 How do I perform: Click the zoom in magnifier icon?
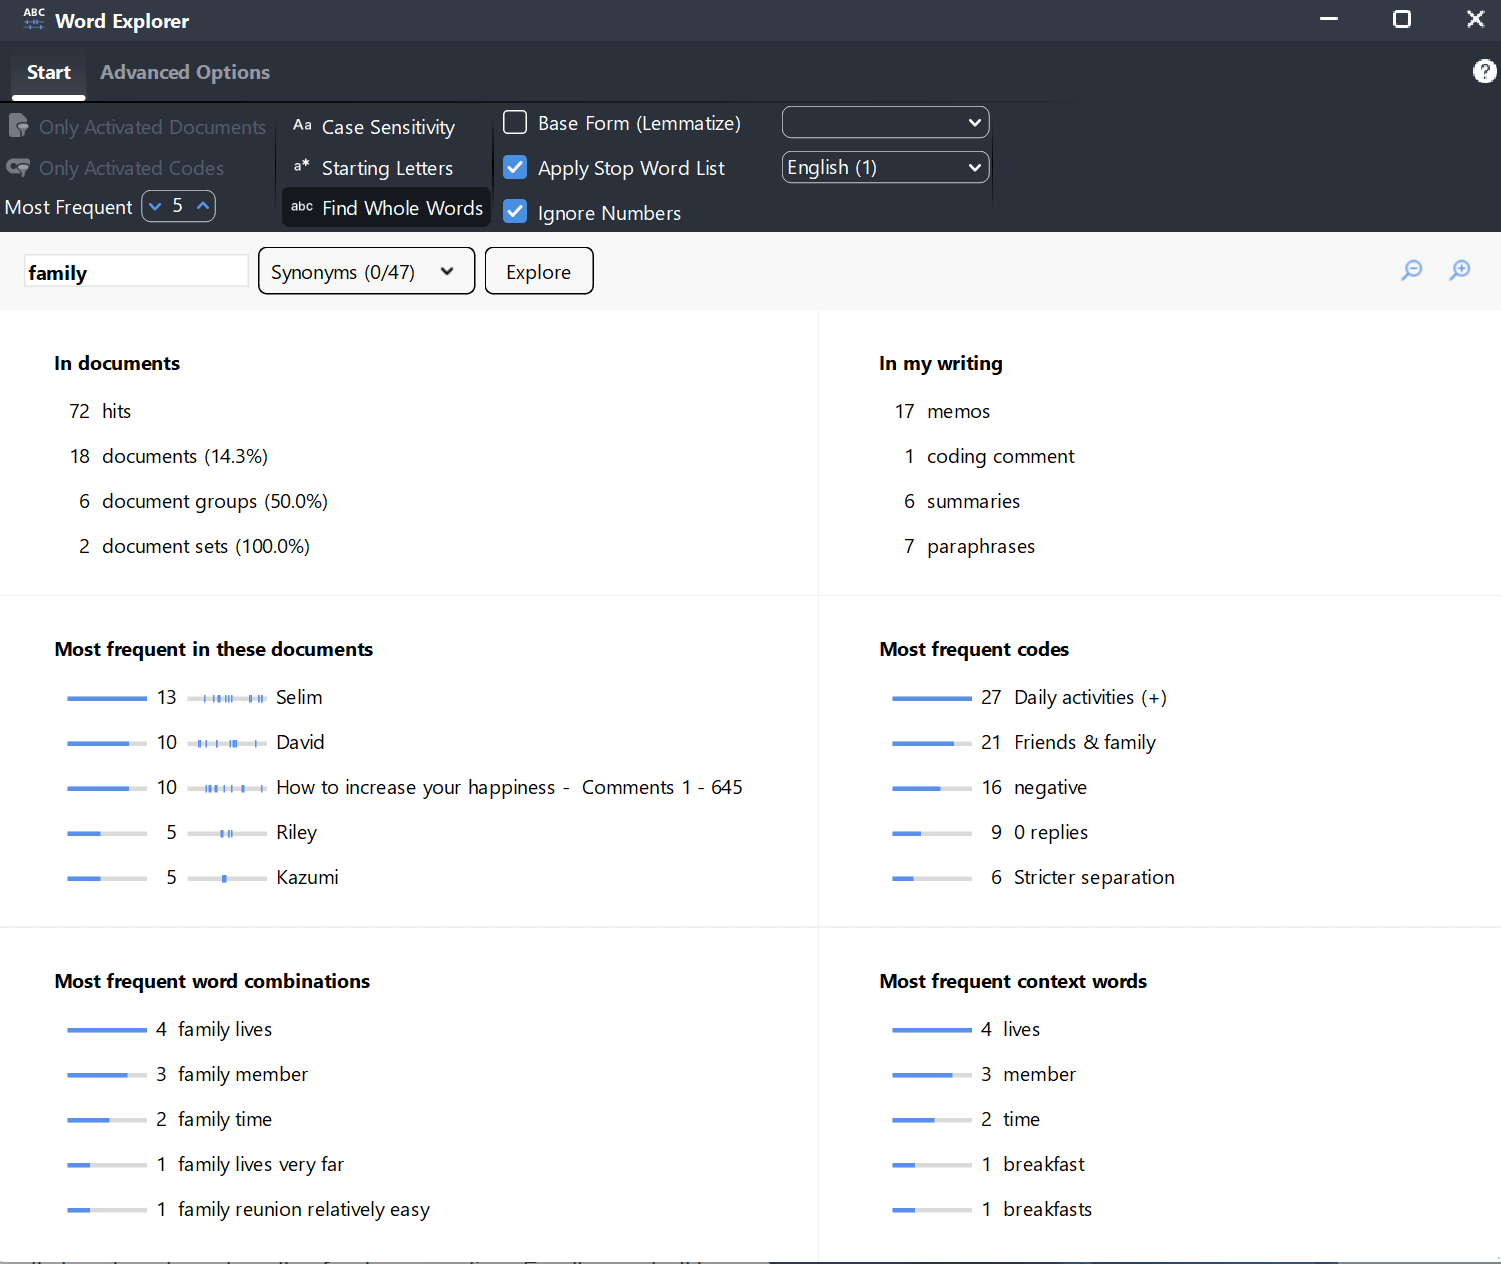(x=1460, y=270)
